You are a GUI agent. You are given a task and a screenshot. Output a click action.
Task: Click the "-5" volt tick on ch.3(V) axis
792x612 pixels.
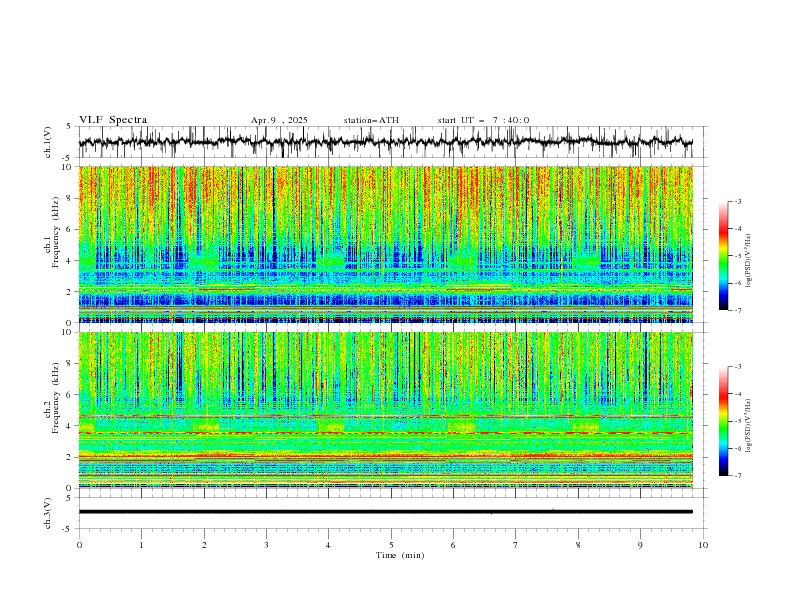pos(67,529)
